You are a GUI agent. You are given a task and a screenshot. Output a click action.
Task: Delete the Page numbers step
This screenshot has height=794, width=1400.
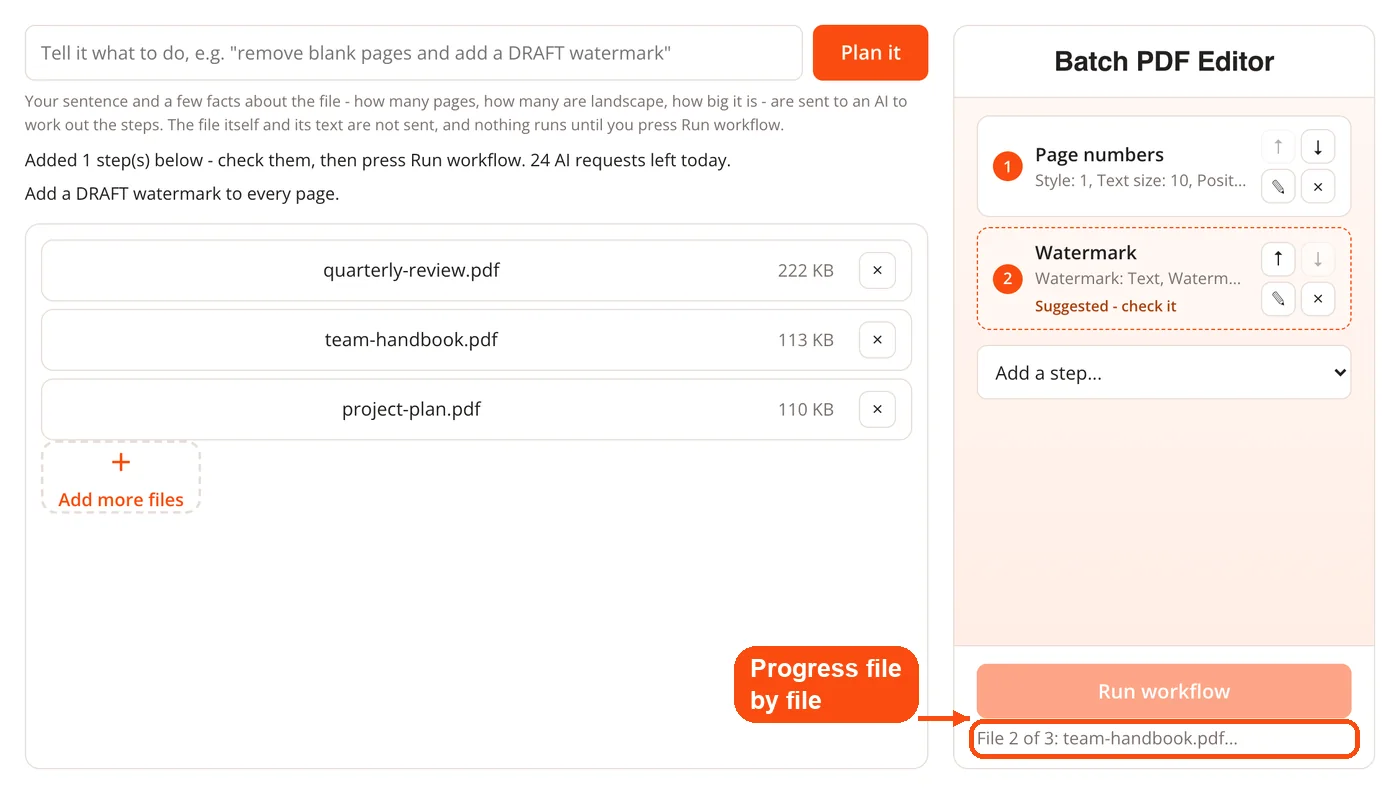pos(1318,187)
